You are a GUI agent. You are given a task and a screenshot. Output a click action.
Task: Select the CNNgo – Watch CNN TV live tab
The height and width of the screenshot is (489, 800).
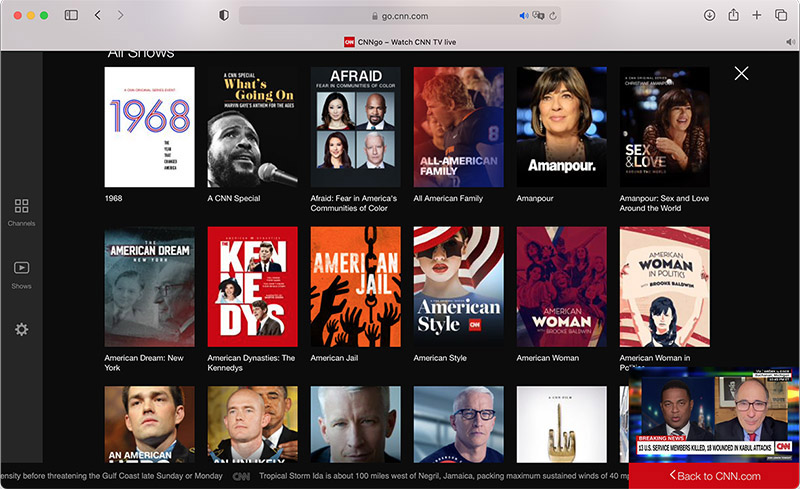400,42
